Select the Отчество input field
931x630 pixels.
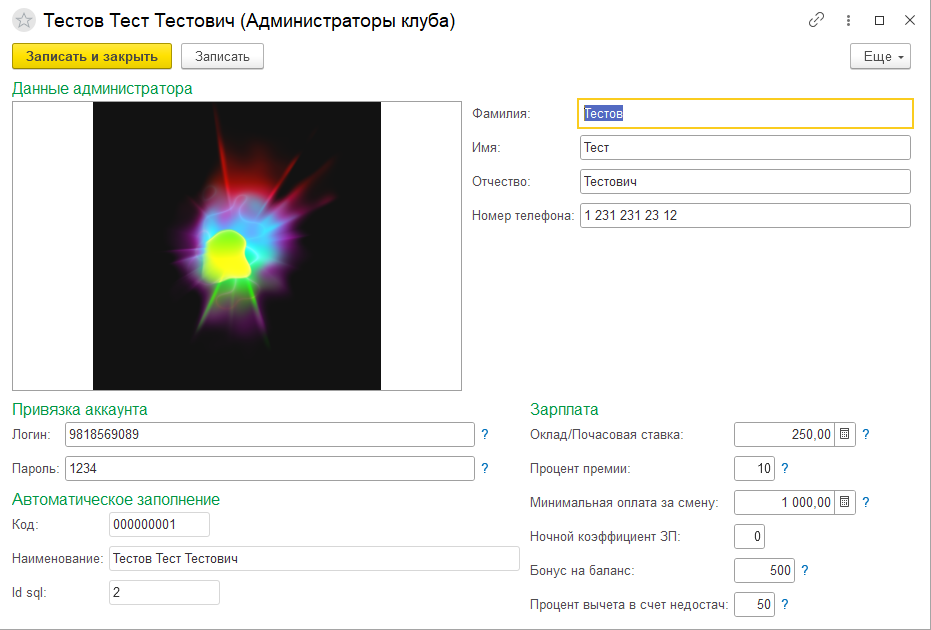745,181
